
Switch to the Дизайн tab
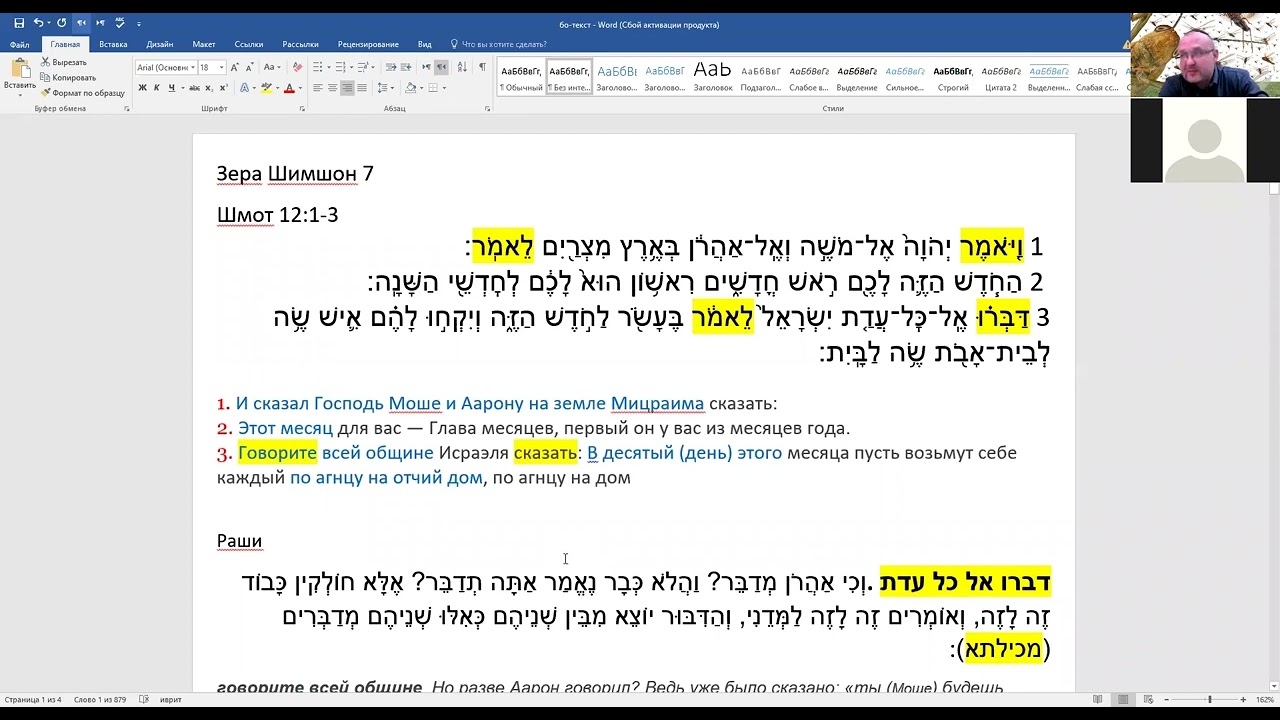click(159, 44)
